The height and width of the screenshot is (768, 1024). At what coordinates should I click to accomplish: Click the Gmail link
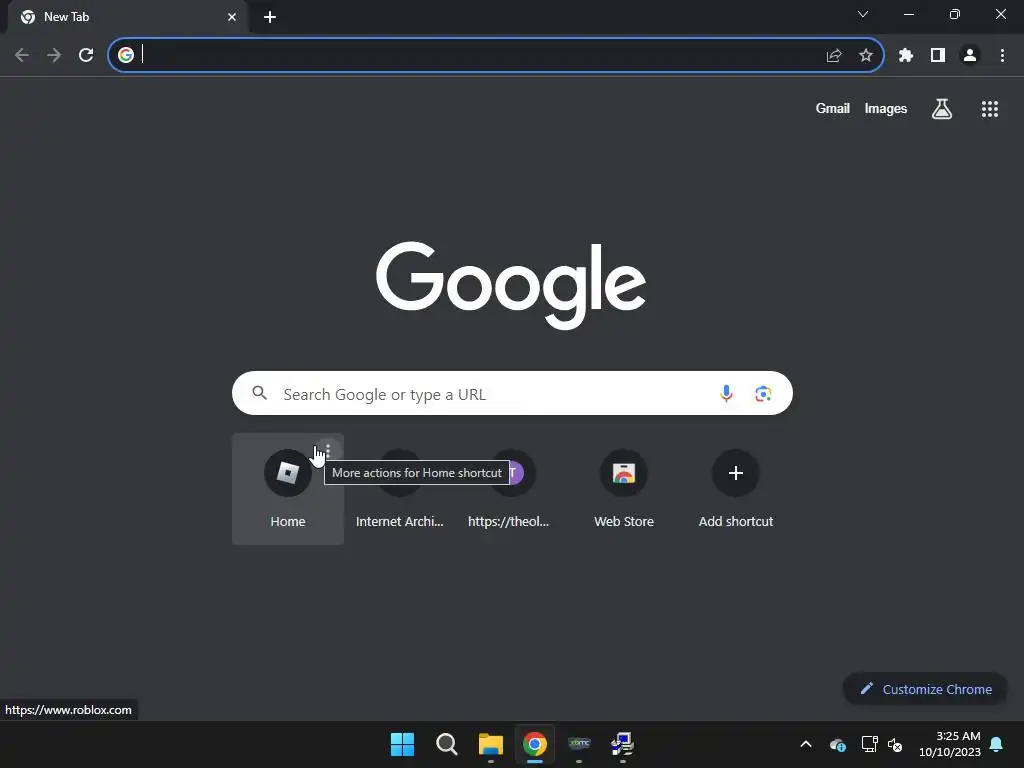pyautogui.click(x=832, y=108)
